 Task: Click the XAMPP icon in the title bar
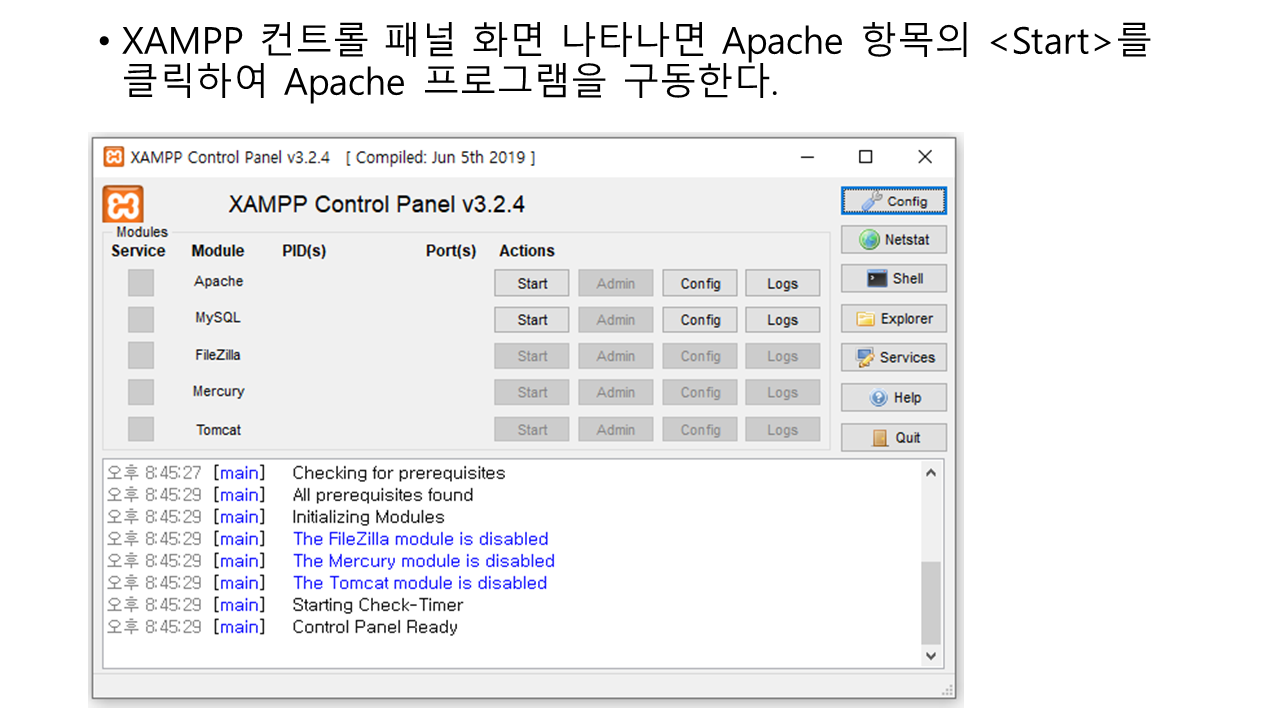point(114,157)
